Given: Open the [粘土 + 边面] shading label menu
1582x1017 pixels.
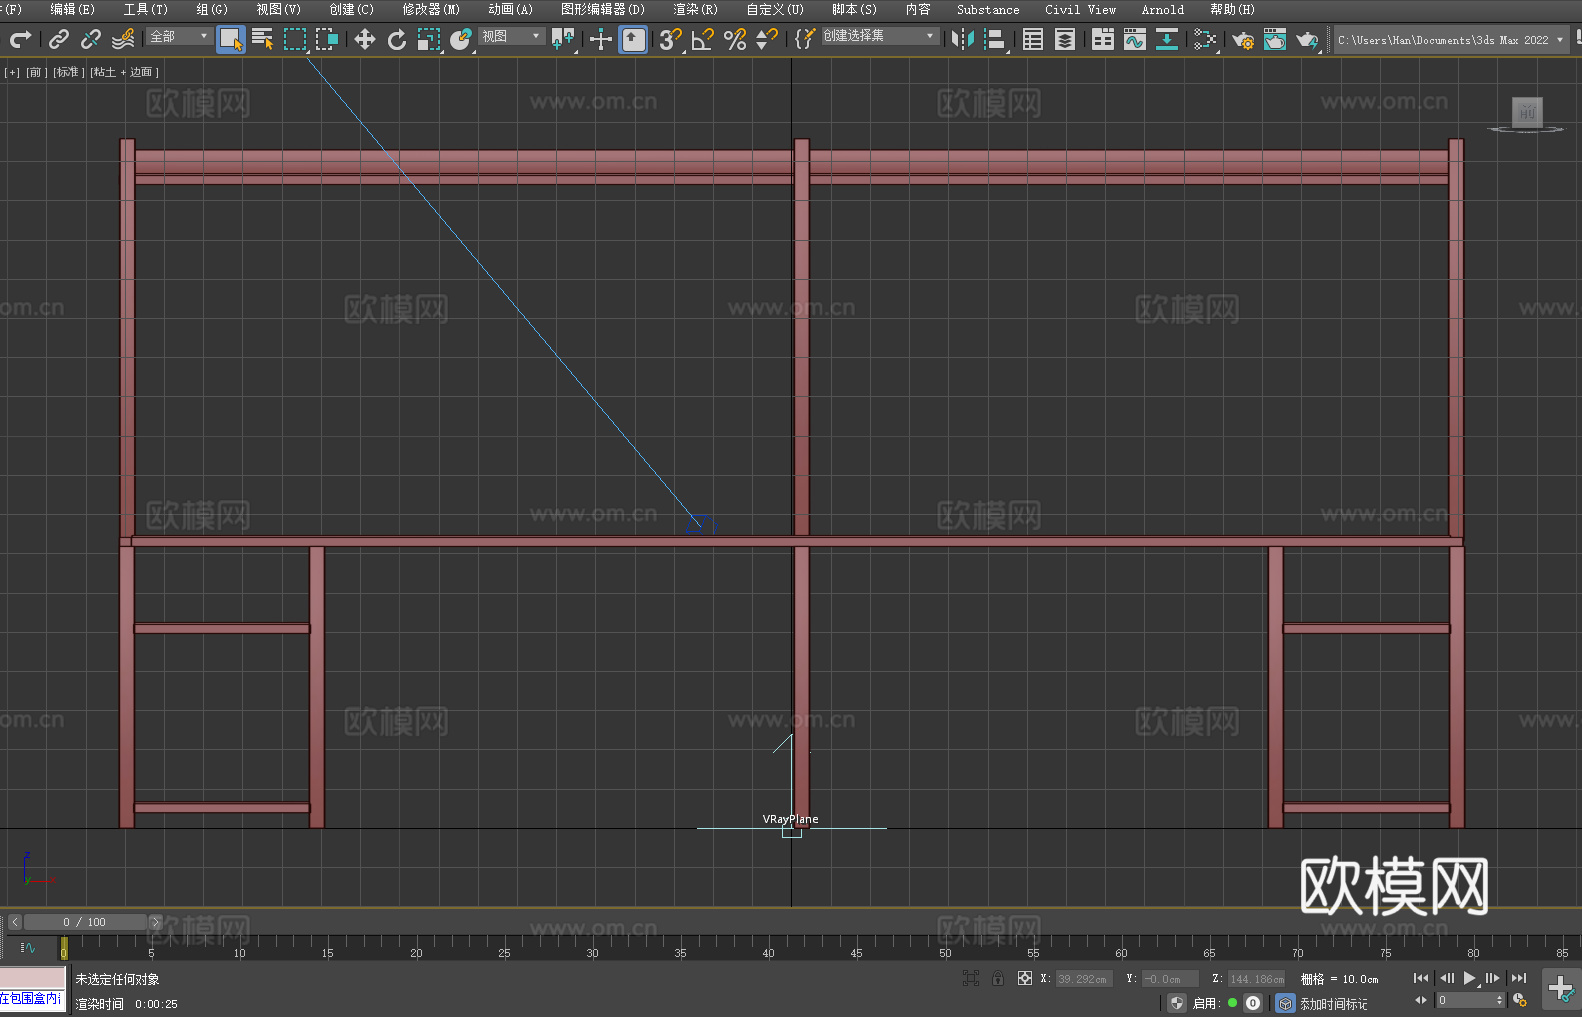Looking at the screenshot, I should tap(124, 72).
